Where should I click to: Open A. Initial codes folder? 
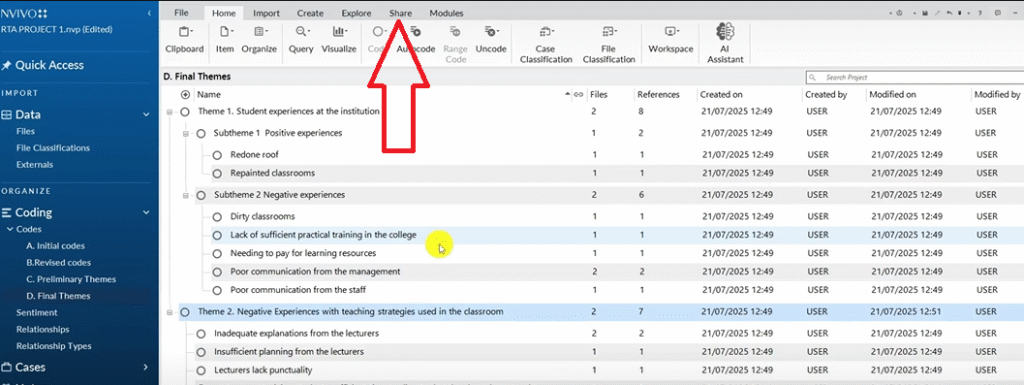click(x=56, y=246)
